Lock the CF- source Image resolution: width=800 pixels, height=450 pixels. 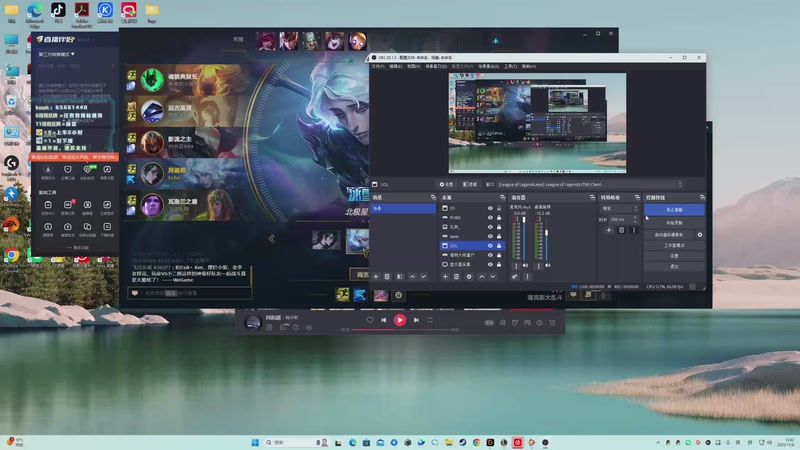click(x=499, y=208)
